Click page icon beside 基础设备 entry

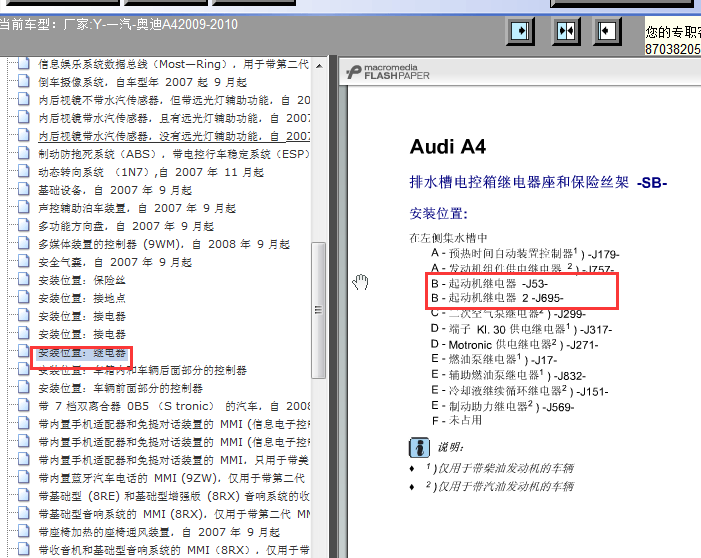pos(24,188)
